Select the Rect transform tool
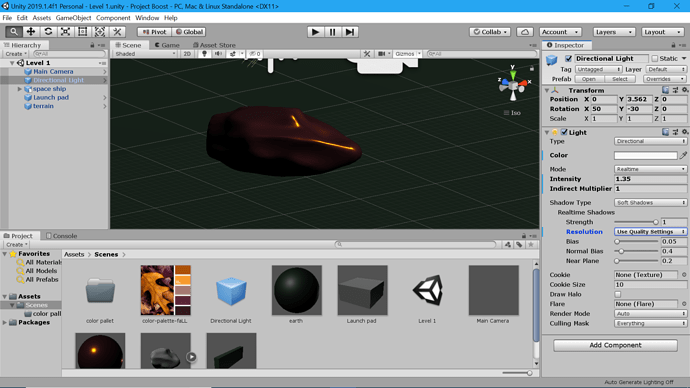690x388 pixels. coord(82,32)
